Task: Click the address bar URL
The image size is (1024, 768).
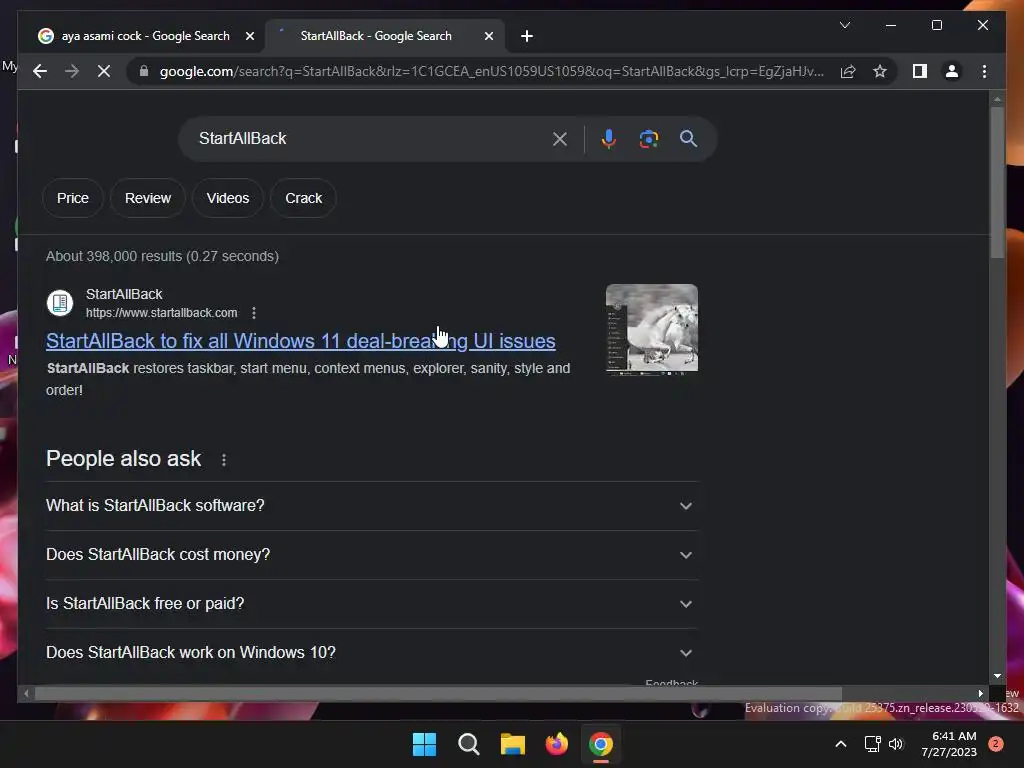Action: (491, 71)
